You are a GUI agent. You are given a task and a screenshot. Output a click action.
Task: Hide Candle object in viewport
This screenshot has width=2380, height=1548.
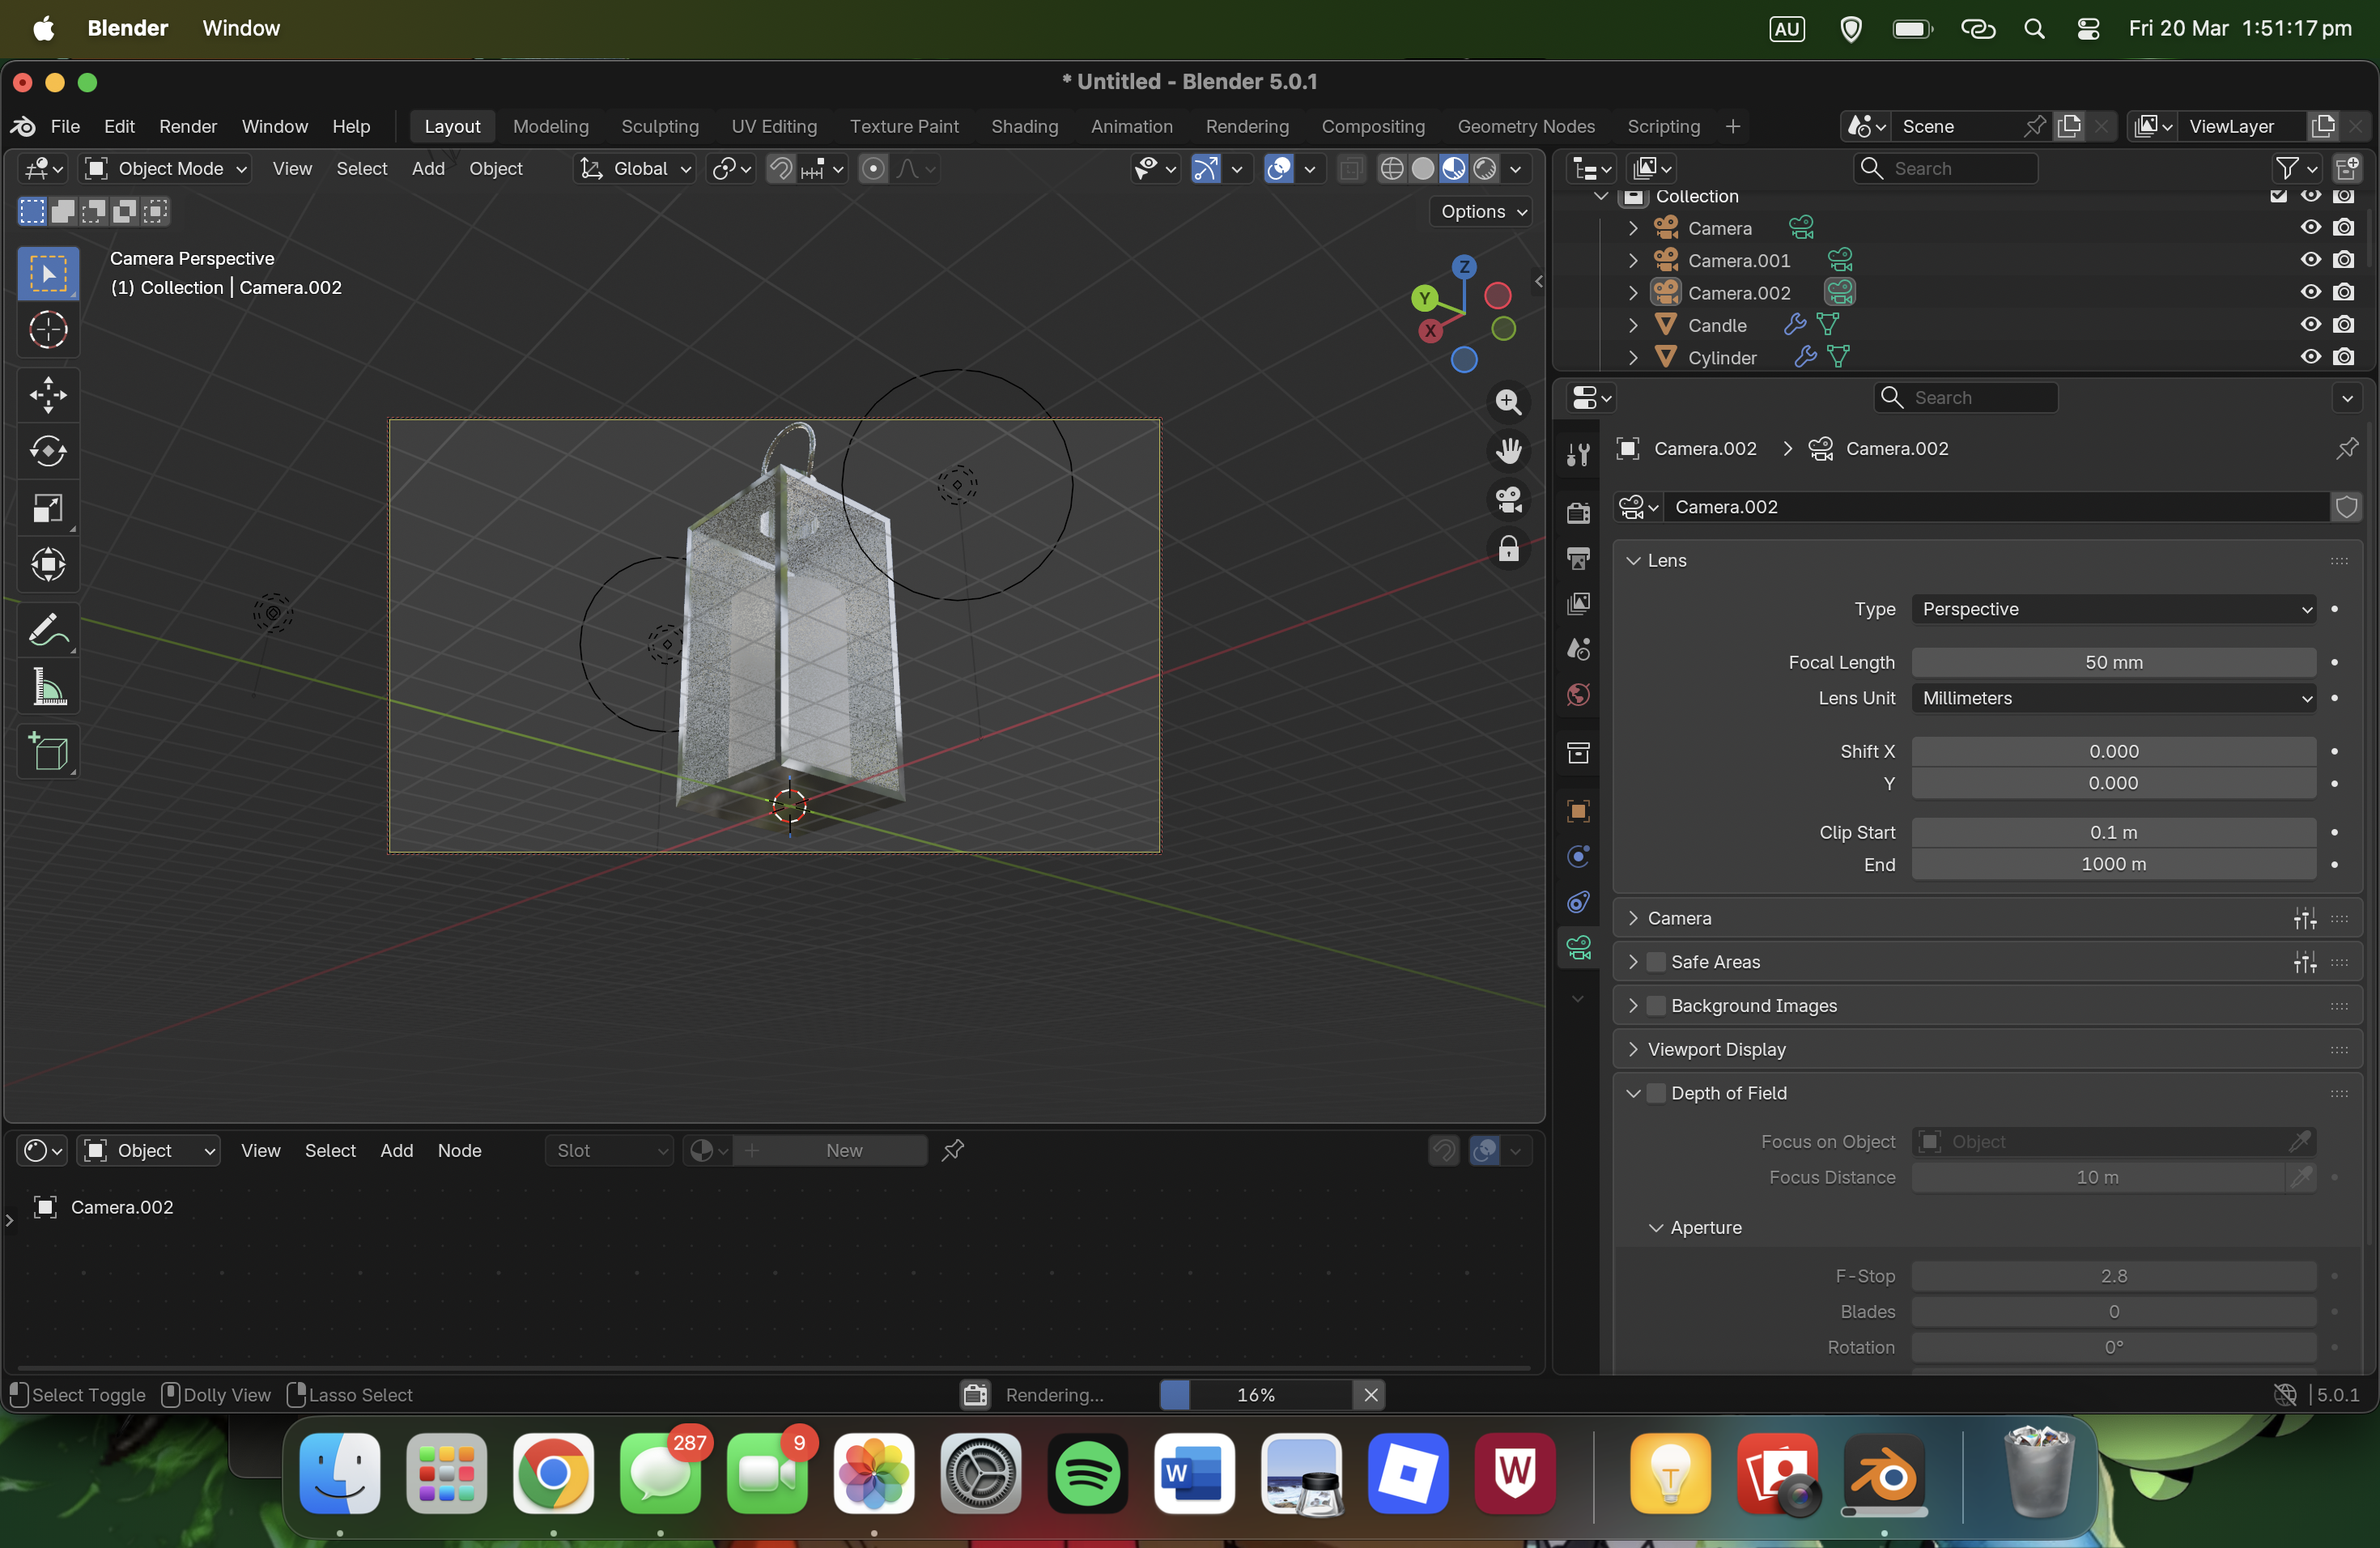2310,325
